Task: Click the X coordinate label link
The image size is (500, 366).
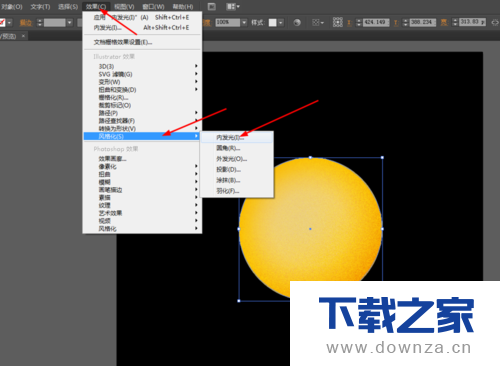Action: (349, 23)
